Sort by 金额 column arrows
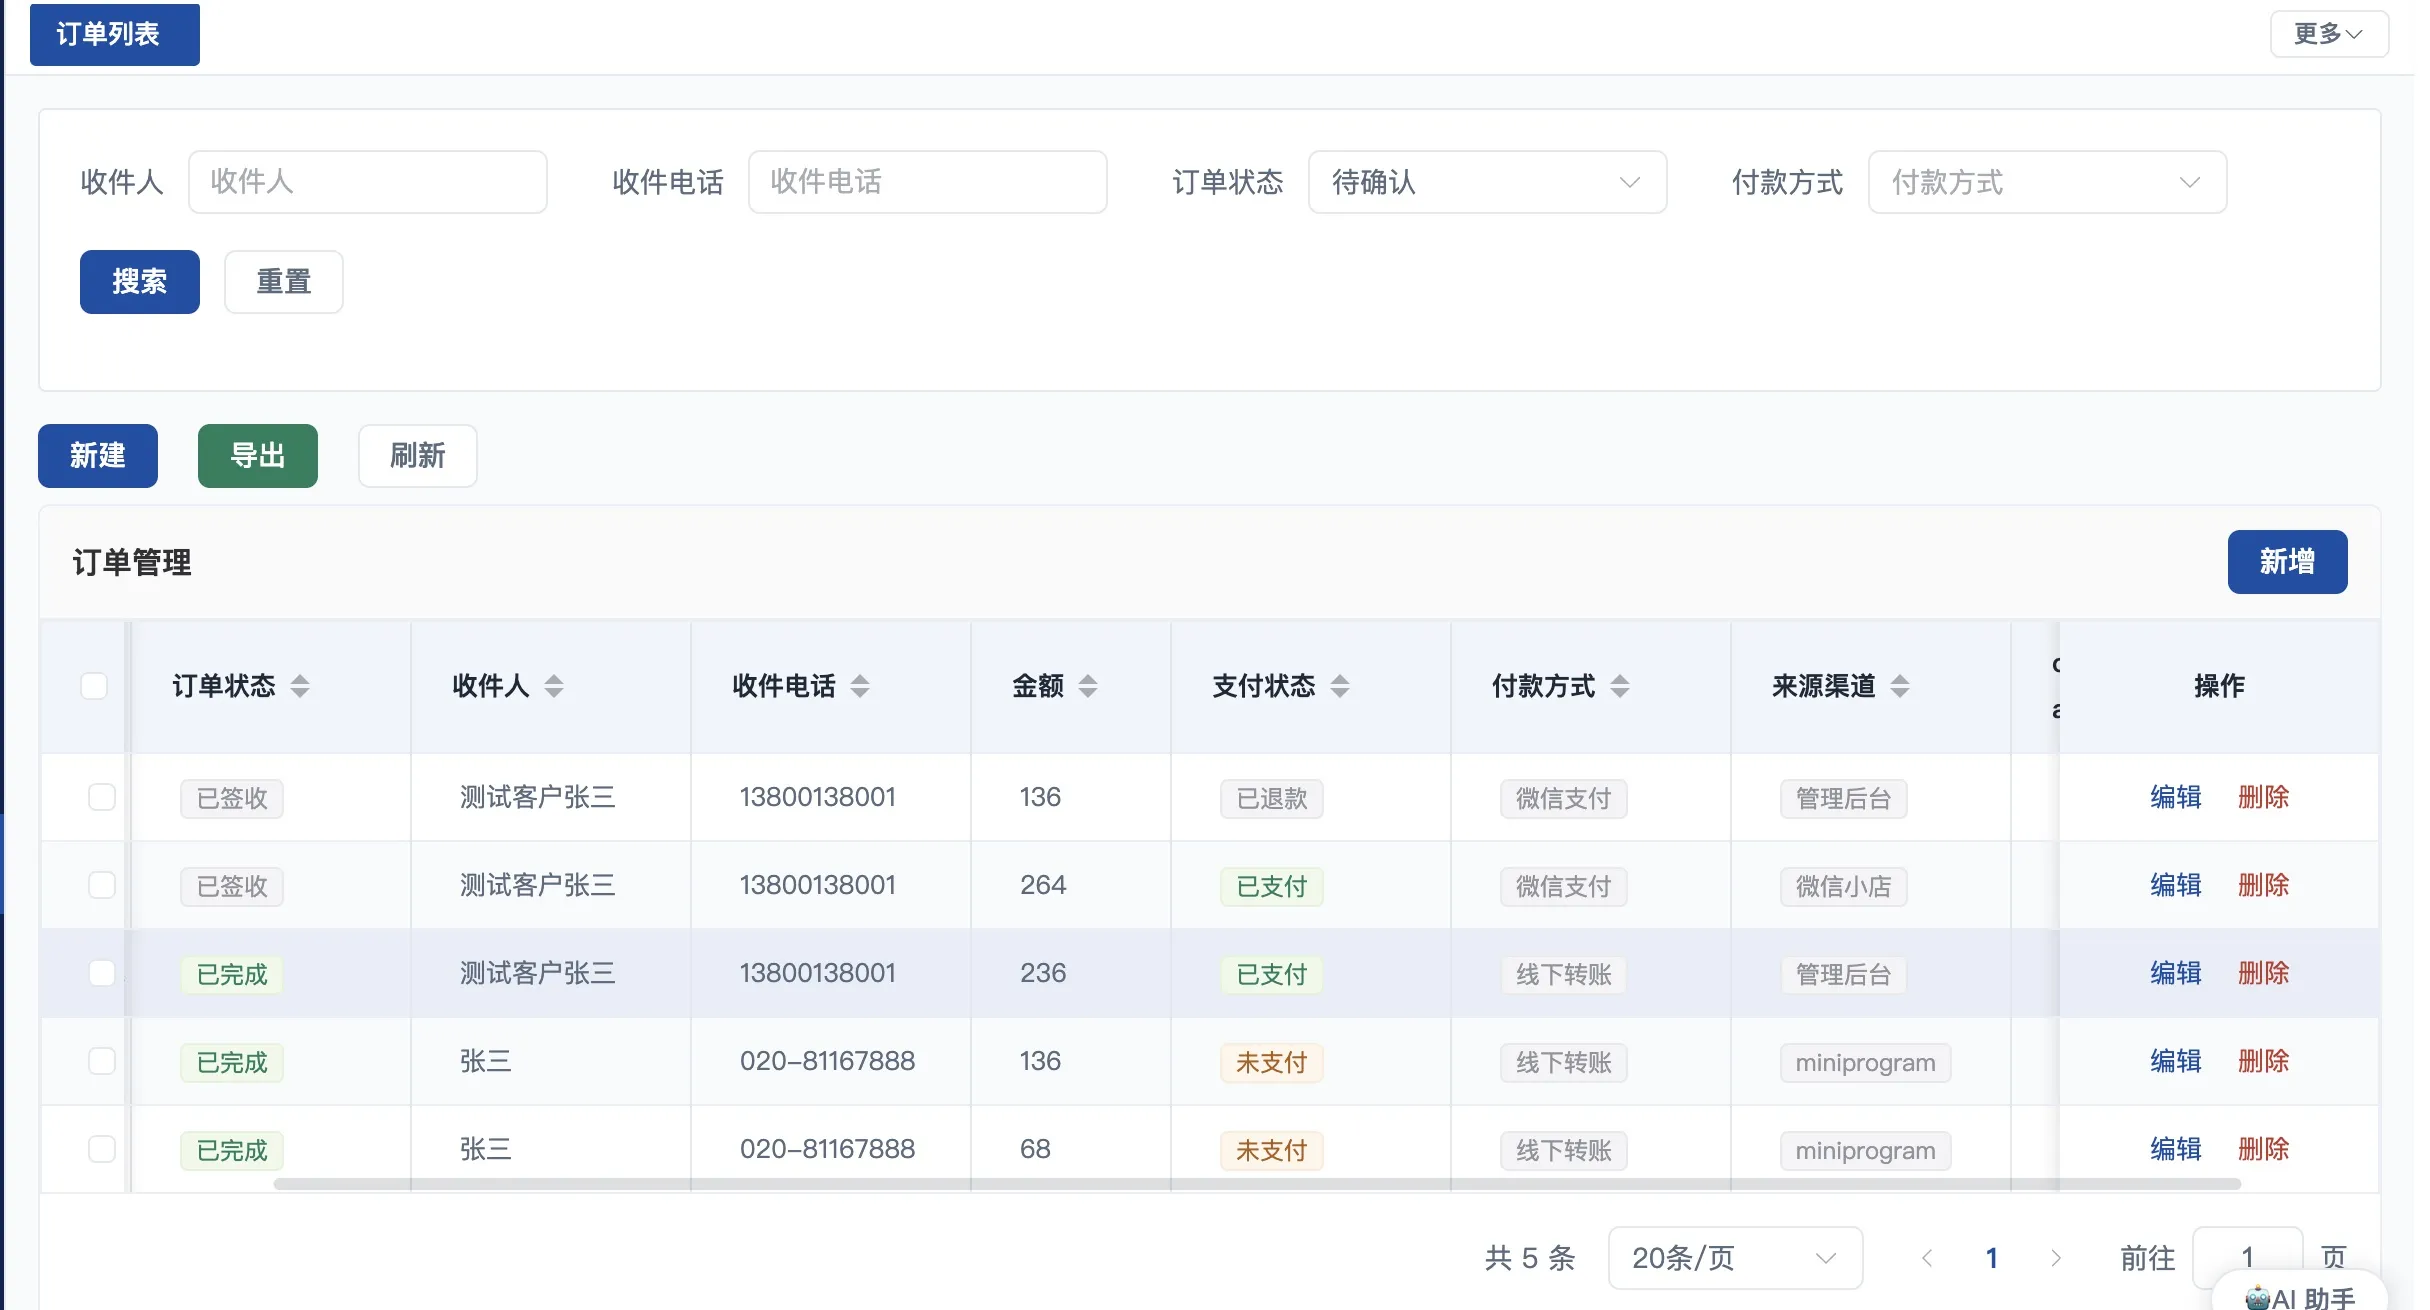 [x=1088, y=686]
